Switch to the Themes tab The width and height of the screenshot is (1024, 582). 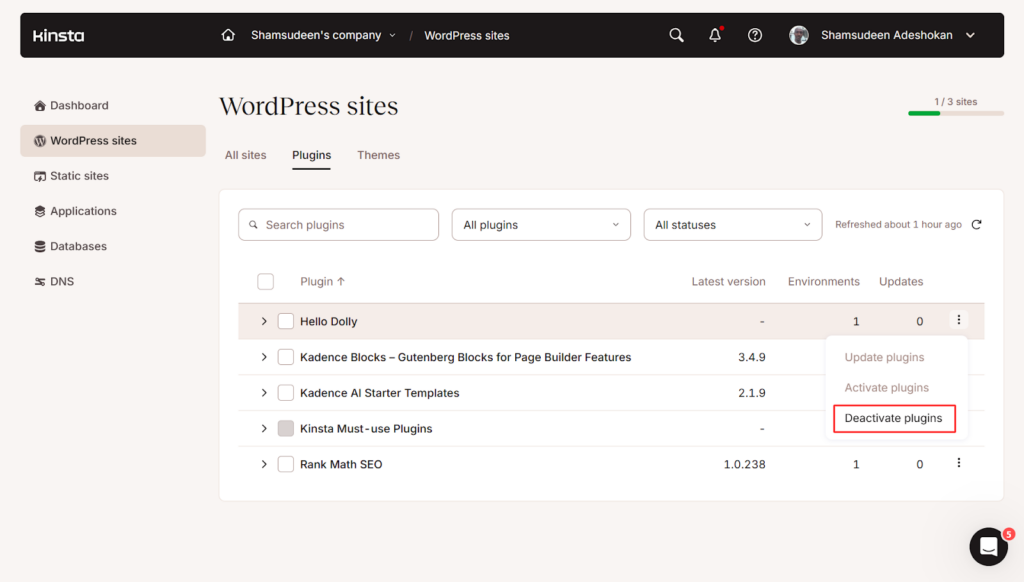pos(378,155)
